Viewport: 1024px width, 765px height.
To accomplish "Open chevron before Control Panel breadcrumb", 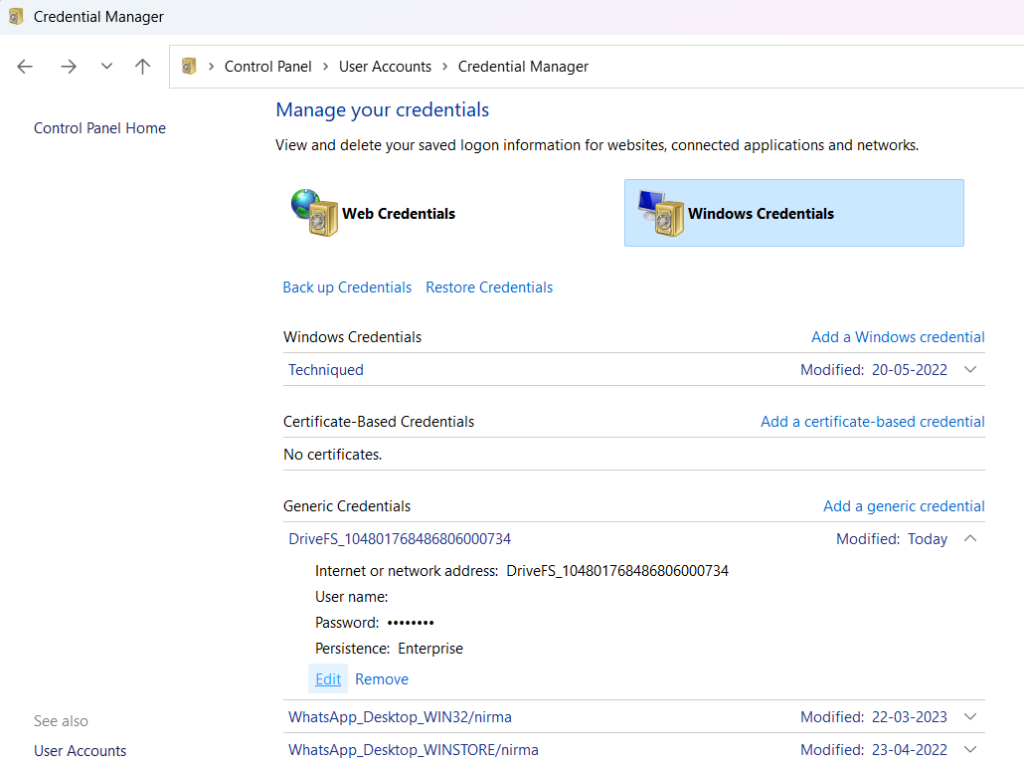I will [x=211, y=67].
